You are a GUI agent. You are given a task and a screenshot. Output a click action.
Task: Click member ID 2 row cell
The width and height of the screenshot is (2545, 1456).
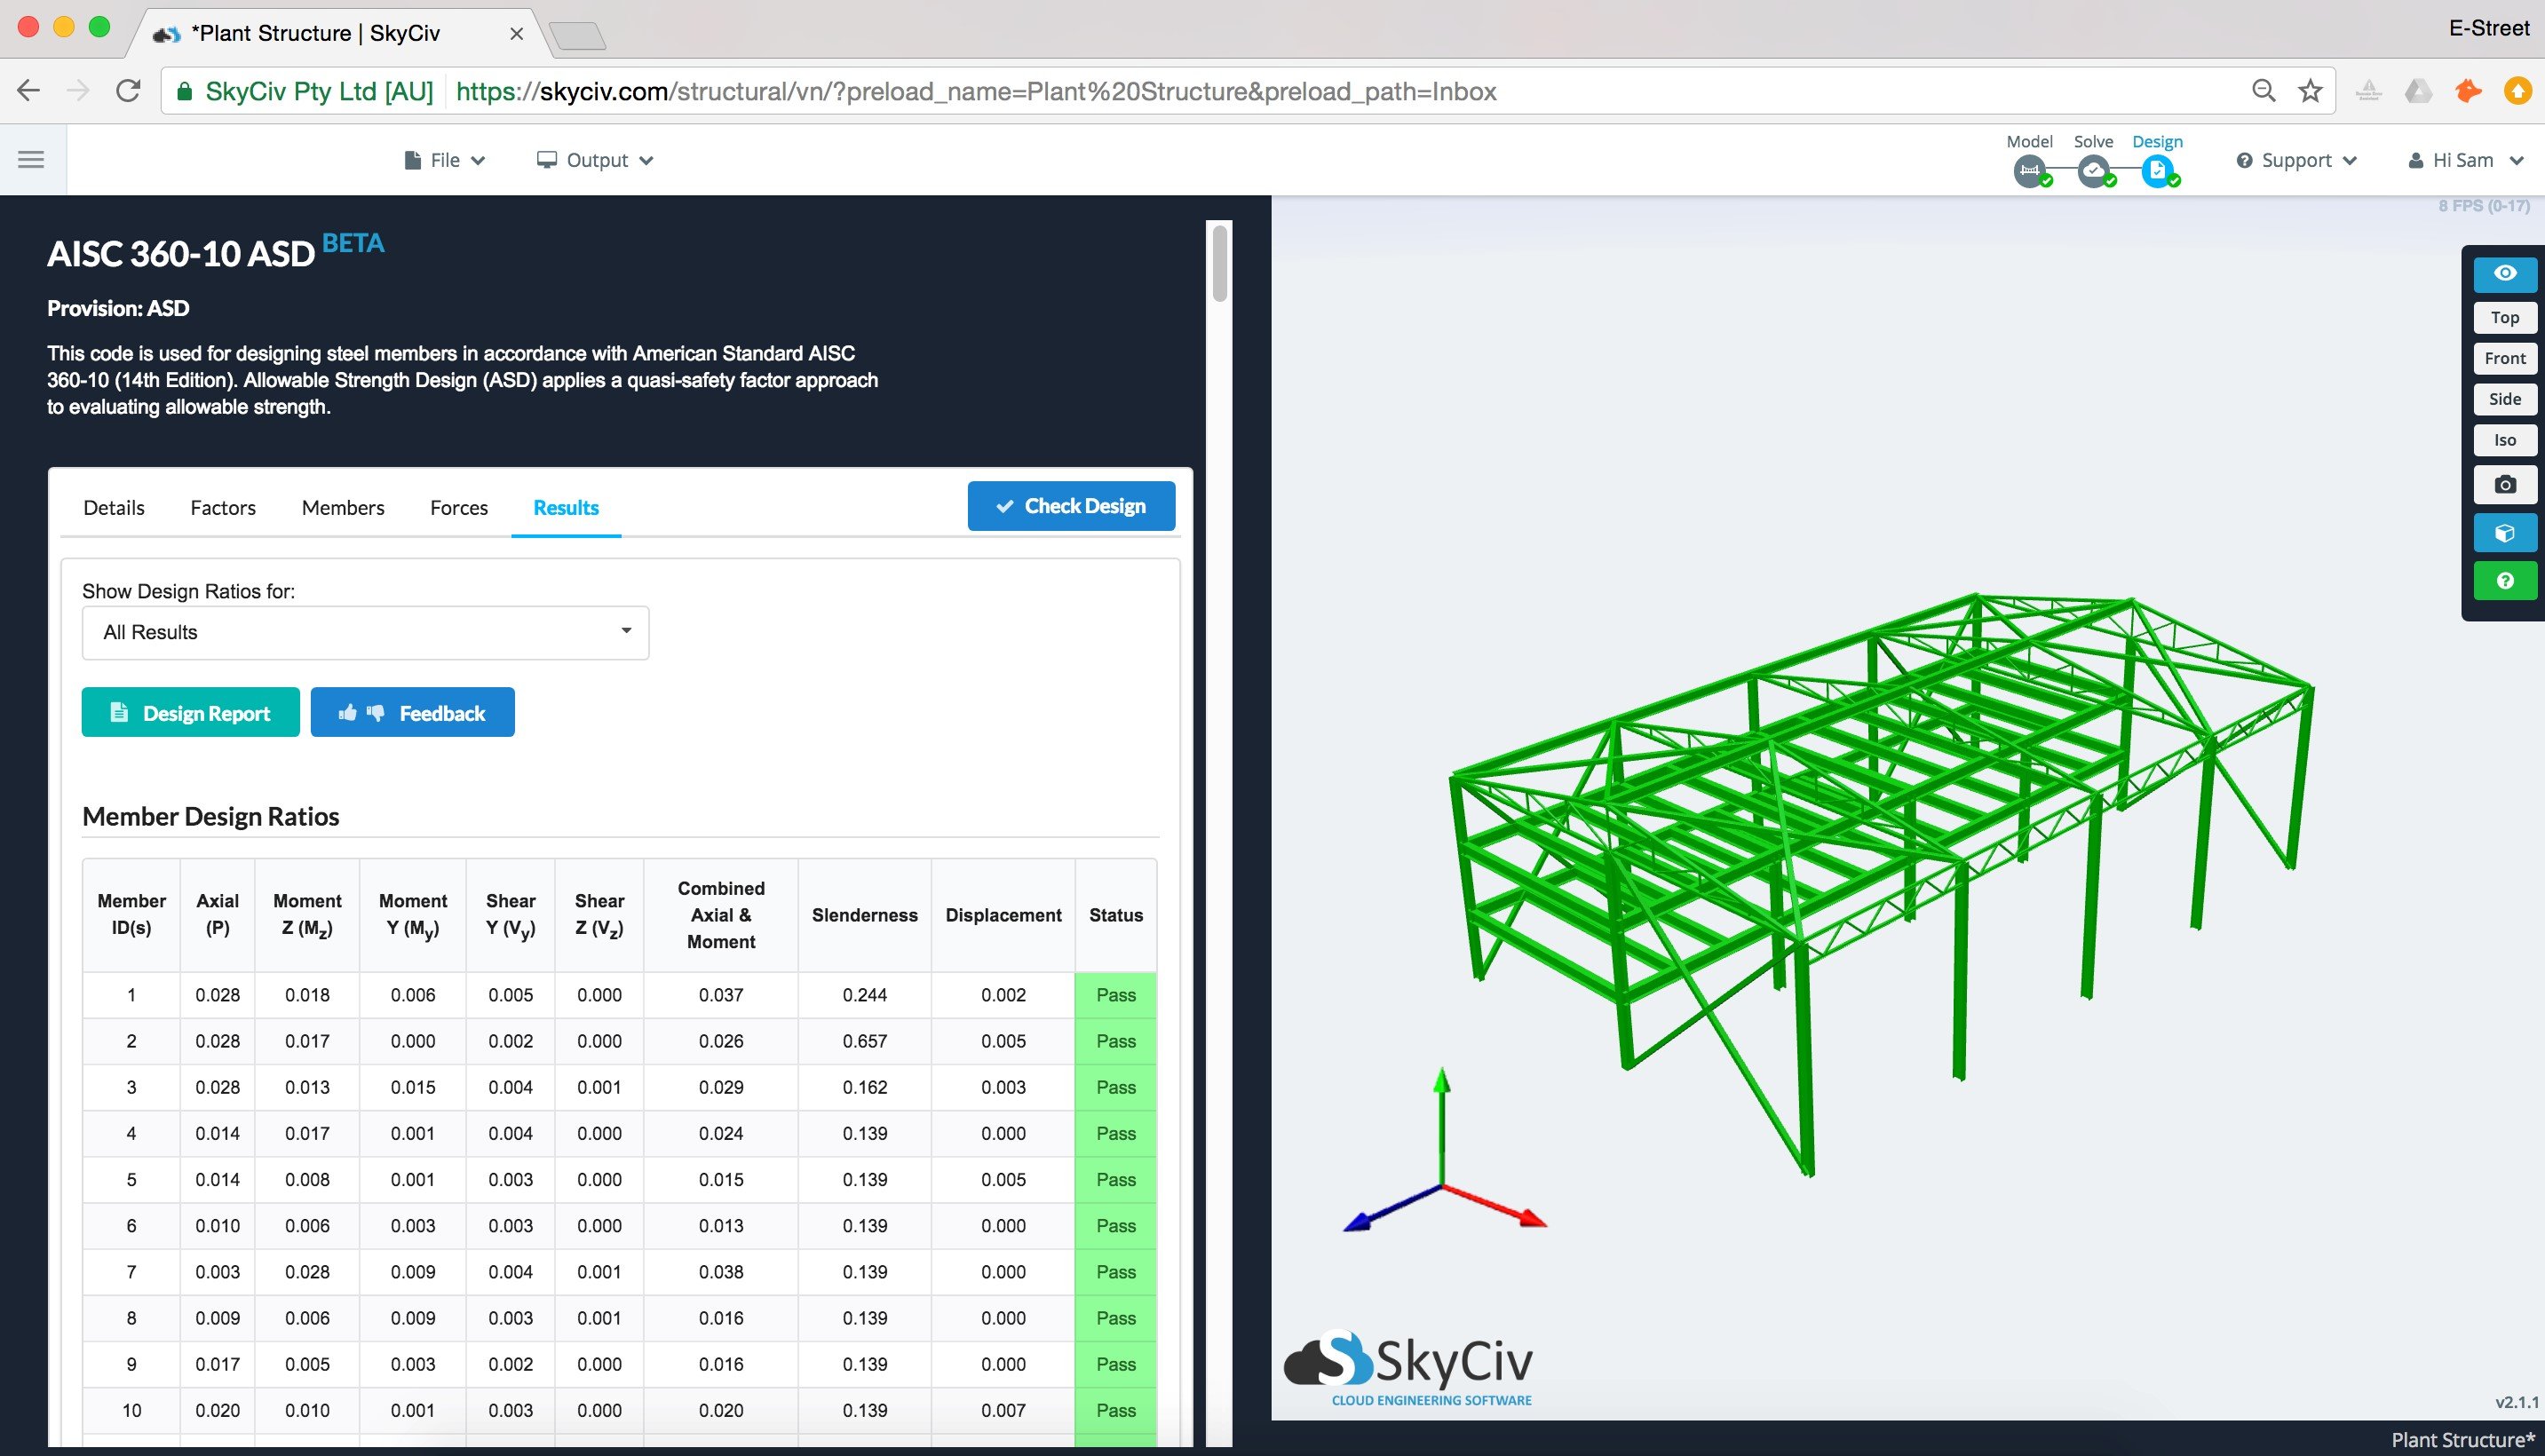(131, 1041)
